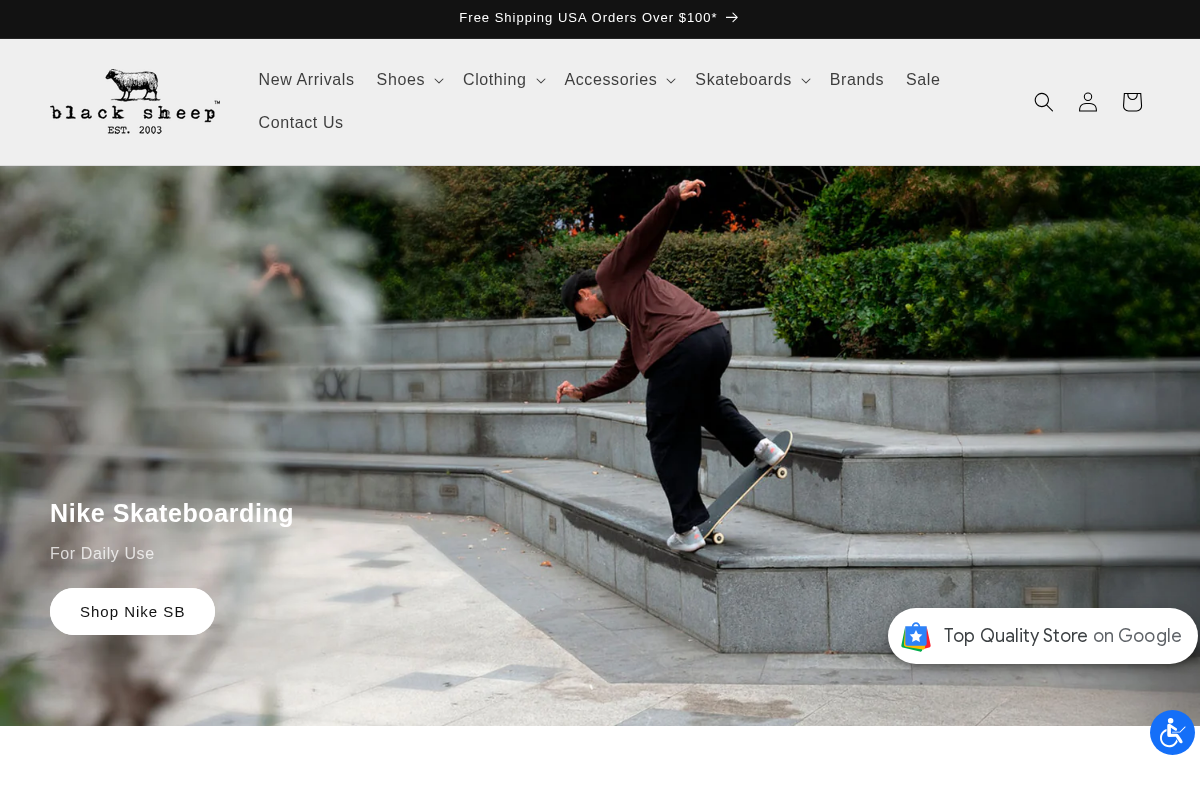The height and width of the screenshot is (800, 1200).
Task: Open the search
Action: pyautogui.click(x=1044, y=102)
